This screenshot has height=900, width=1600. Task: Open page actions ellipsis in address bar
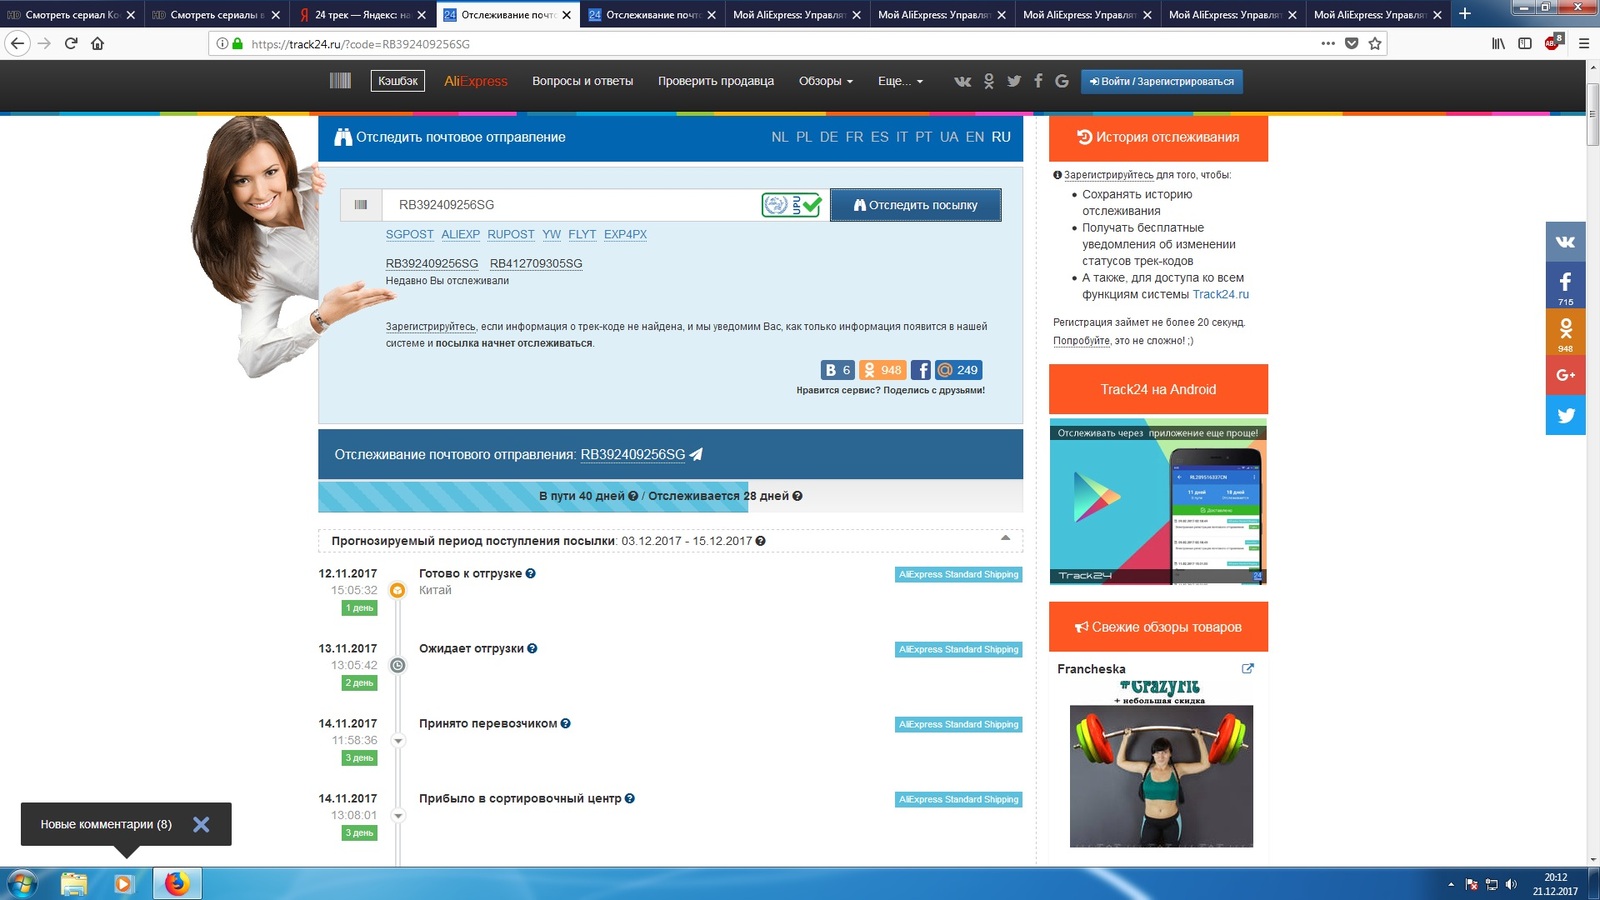(1328, 43)
